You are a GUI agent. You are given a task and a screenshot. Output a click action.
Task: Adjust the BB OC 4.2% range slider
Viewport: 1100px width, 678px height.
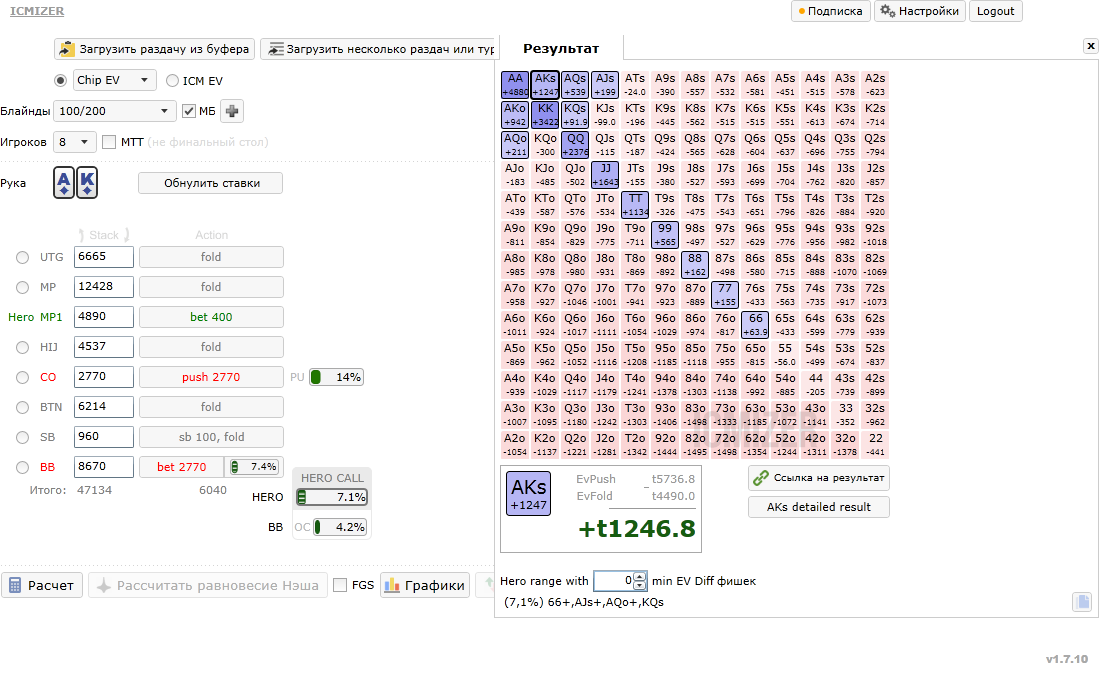340,527
